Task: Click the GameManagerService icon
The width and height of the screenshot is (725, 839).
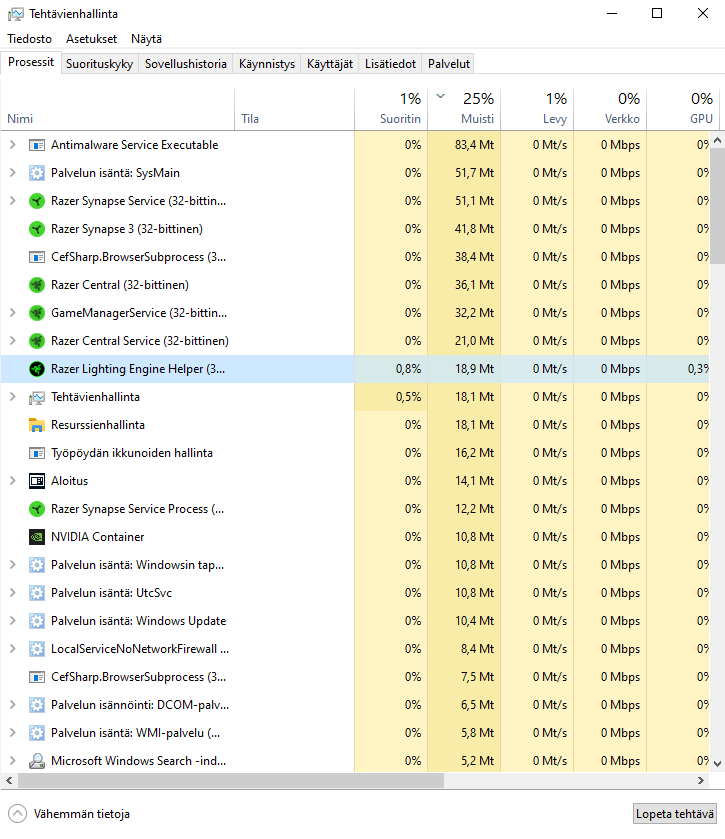Action: pyautogui.click(x=36, y=312)
